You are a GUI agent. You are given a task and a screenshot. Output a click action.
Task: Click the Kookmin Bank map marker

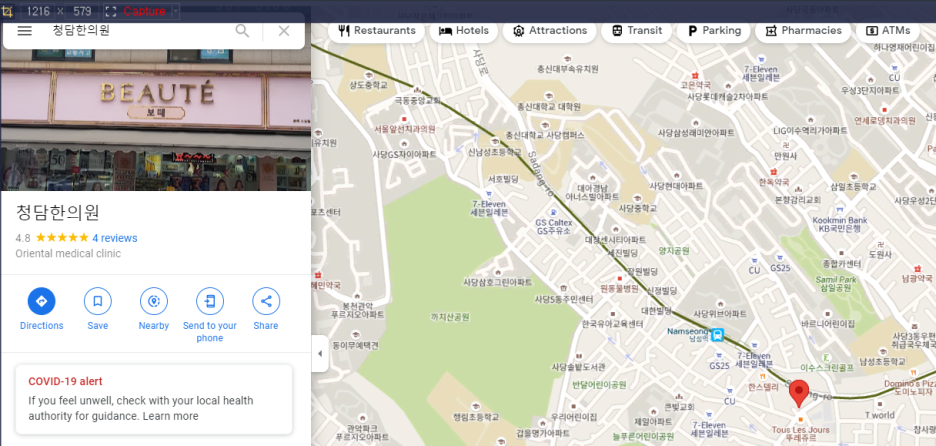click(x=840, y=211)
